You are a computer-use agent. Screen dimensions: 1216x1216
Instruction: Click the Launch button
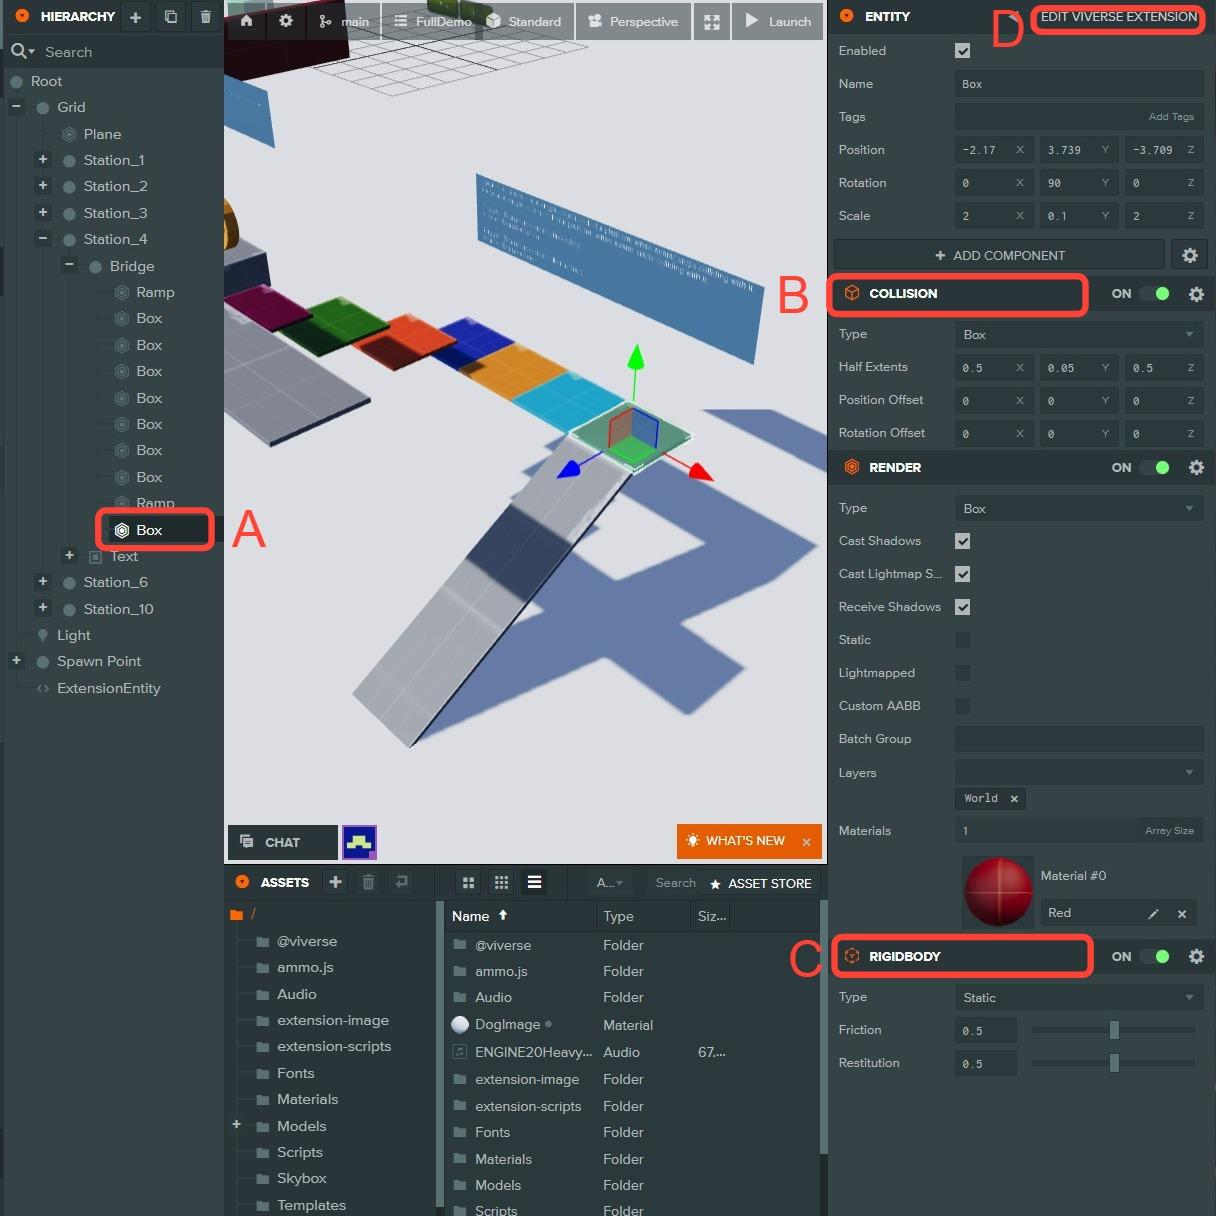779,22
